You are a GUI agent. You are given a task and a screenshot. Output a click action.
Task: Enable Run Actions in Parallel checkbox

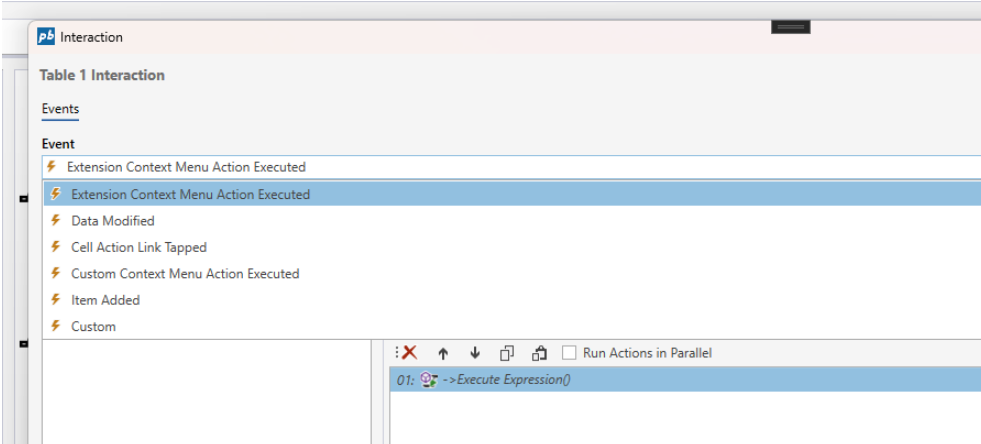(x=569, y=353)
